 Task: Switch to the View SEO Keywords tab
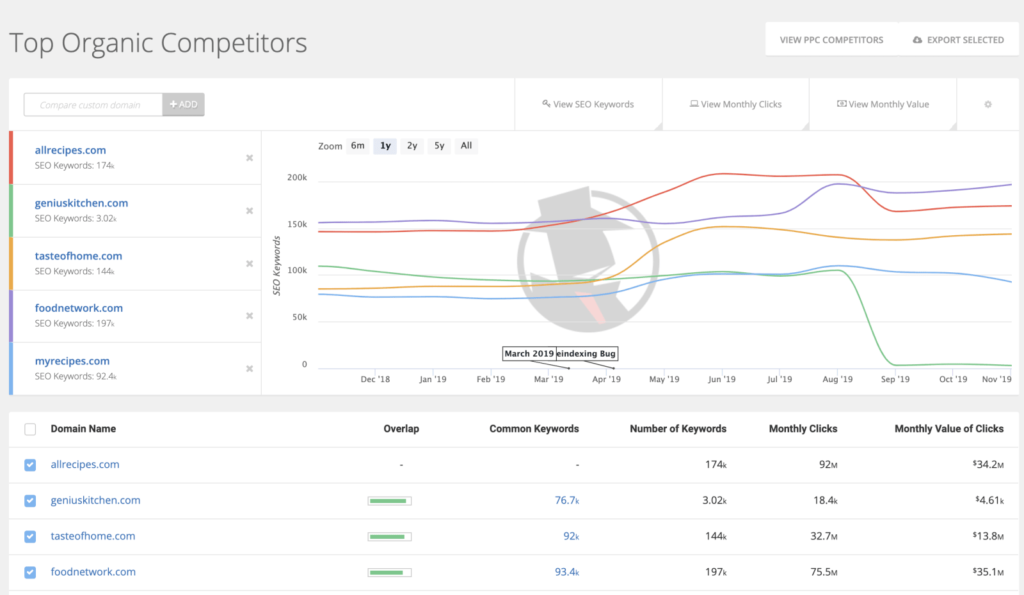click(x=588, y=105)
